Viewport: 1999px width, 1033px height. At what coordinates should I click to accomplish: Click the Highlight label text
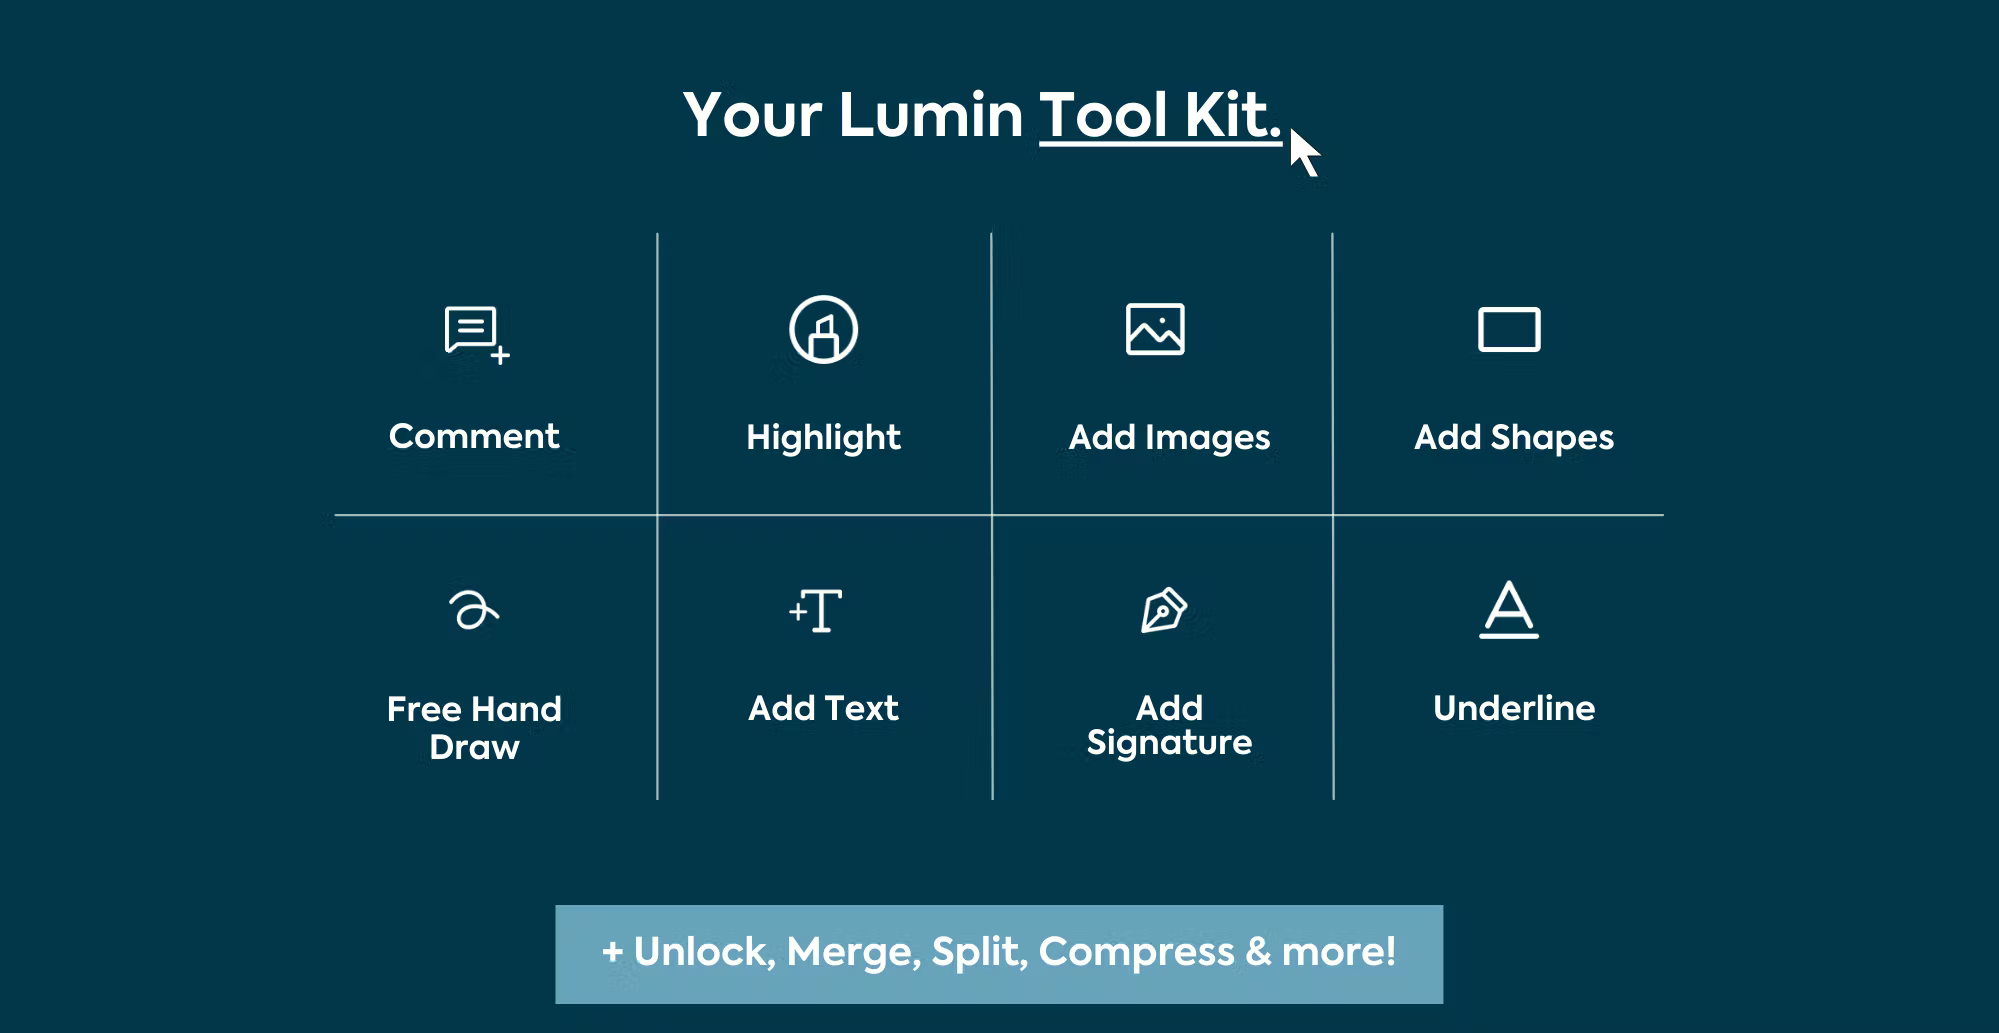[823, 437]
